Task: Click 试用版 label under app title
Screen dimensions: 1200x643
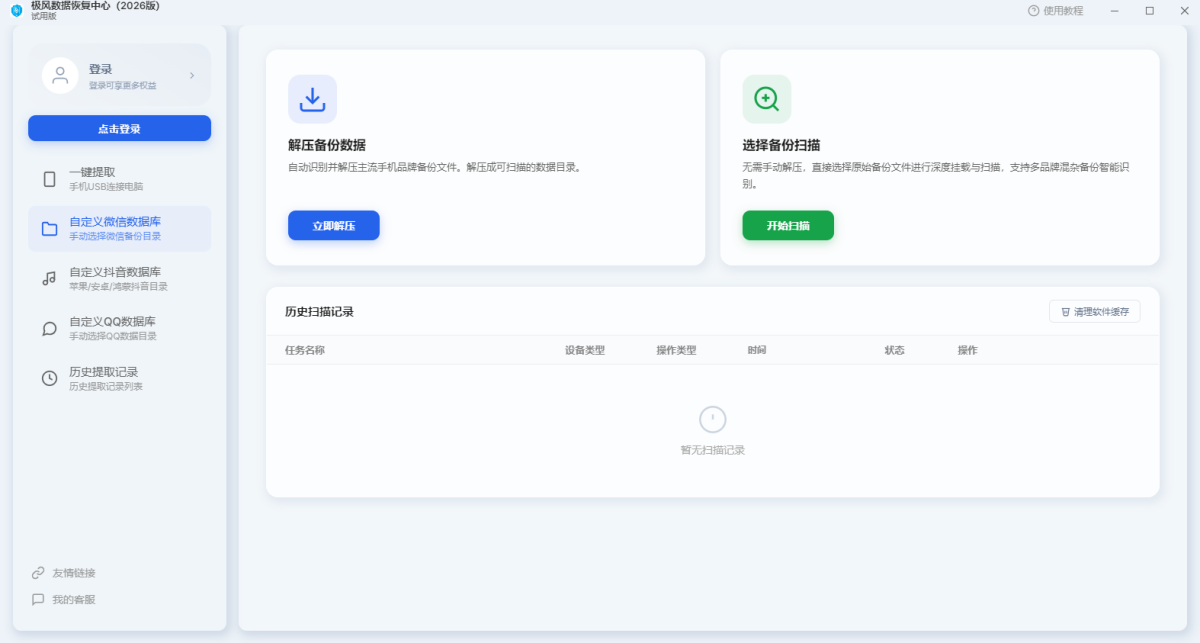Action: 44,17
